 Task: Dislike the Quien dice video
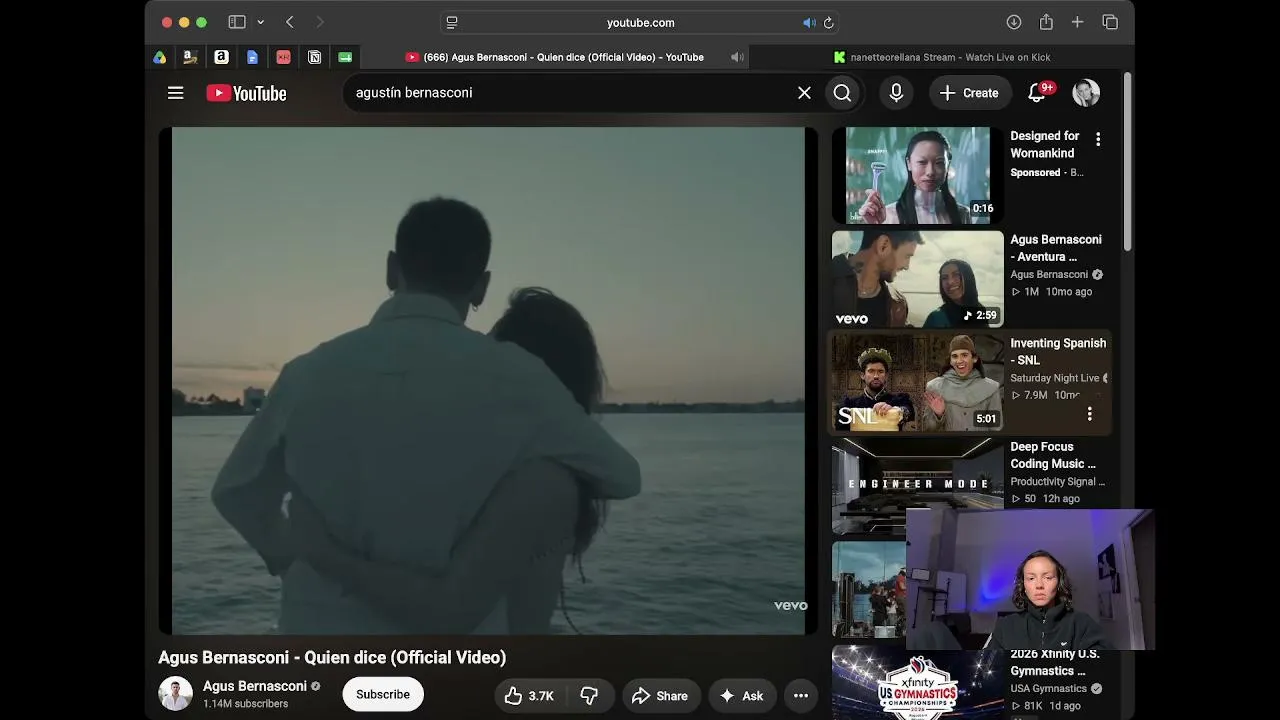[x=590, y=696]
